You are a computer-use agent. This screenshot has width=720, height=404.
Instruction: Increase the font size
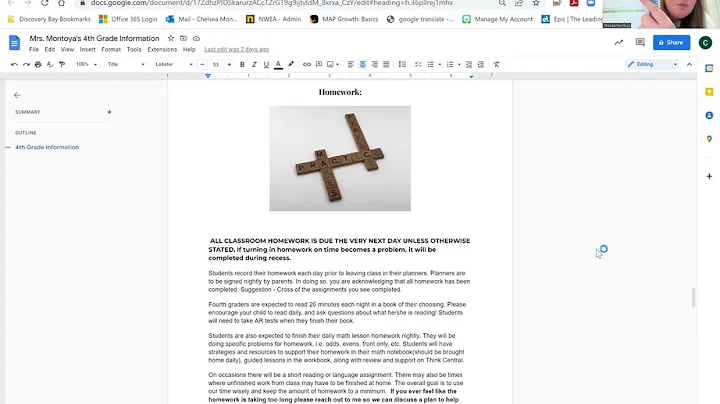(229, 64)
